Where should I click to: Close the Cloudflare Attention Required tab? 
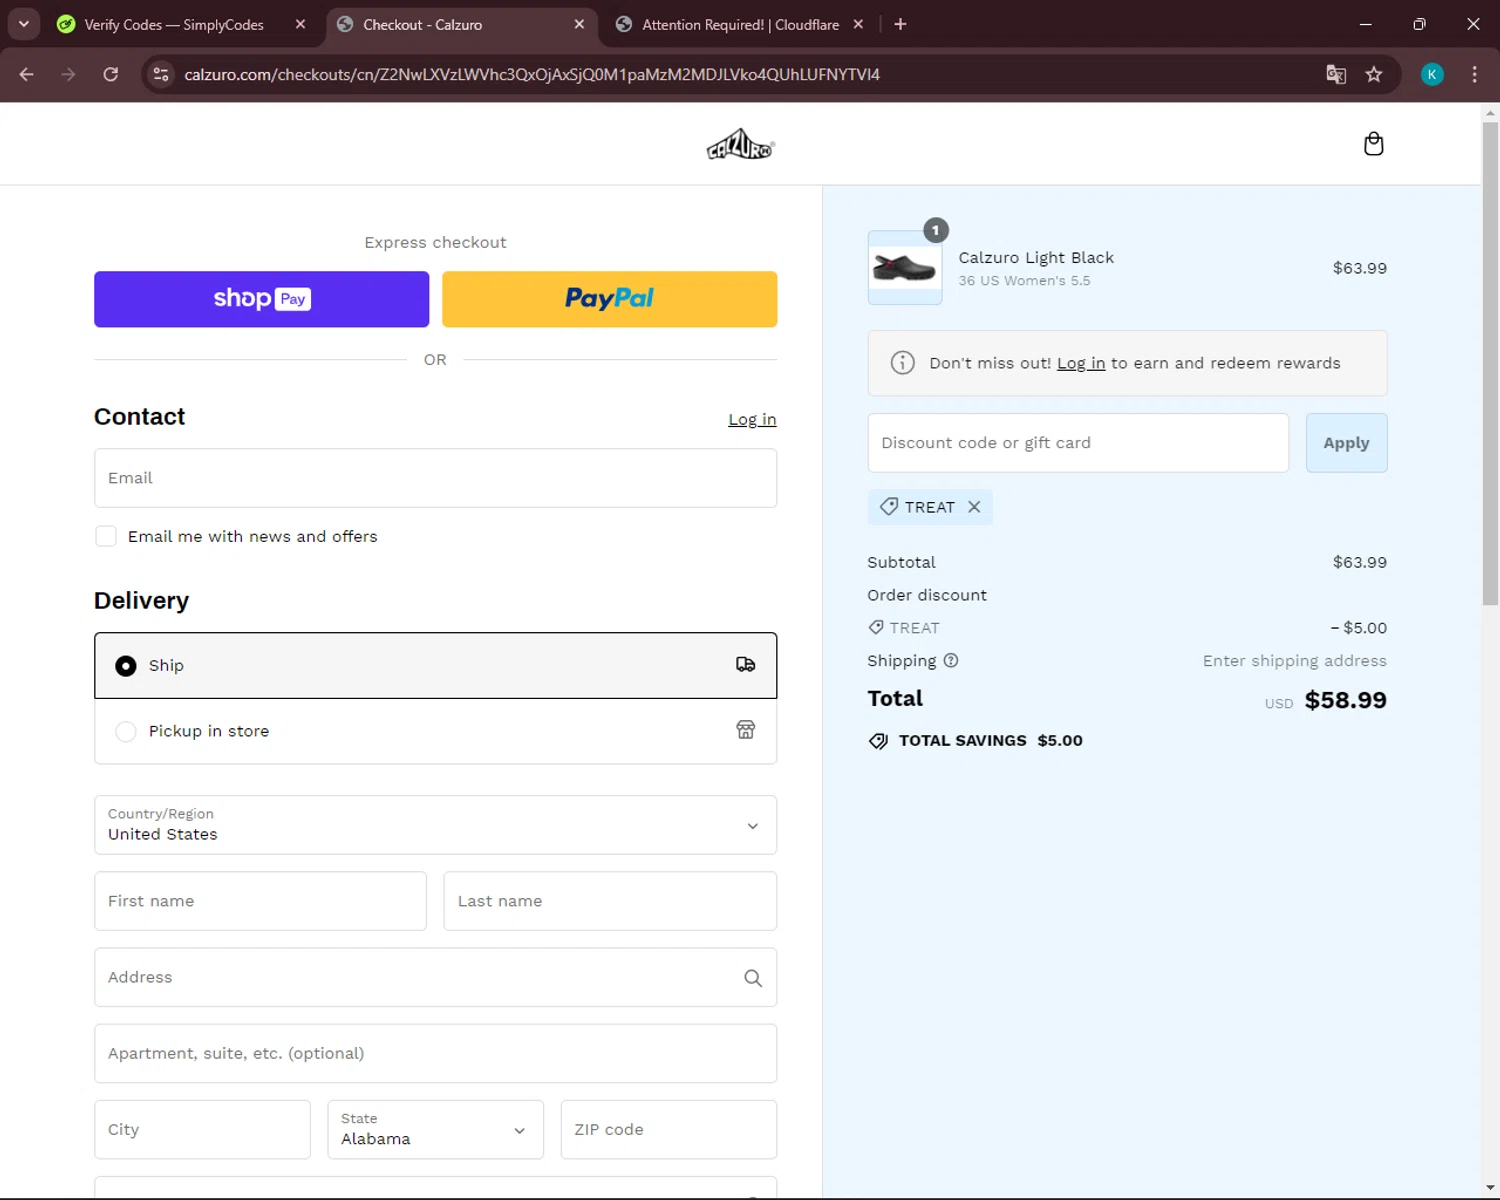click(858, 24)
